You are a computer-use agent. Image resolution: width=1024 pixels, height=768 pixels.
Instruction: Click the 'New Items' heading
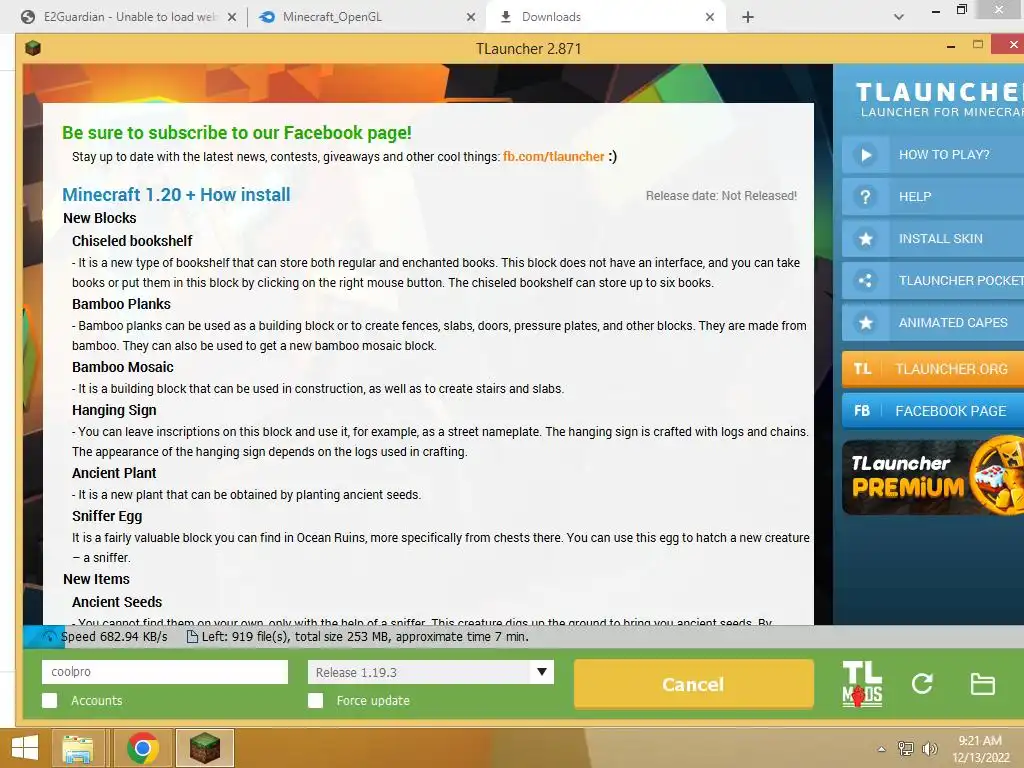pos(96,579)
